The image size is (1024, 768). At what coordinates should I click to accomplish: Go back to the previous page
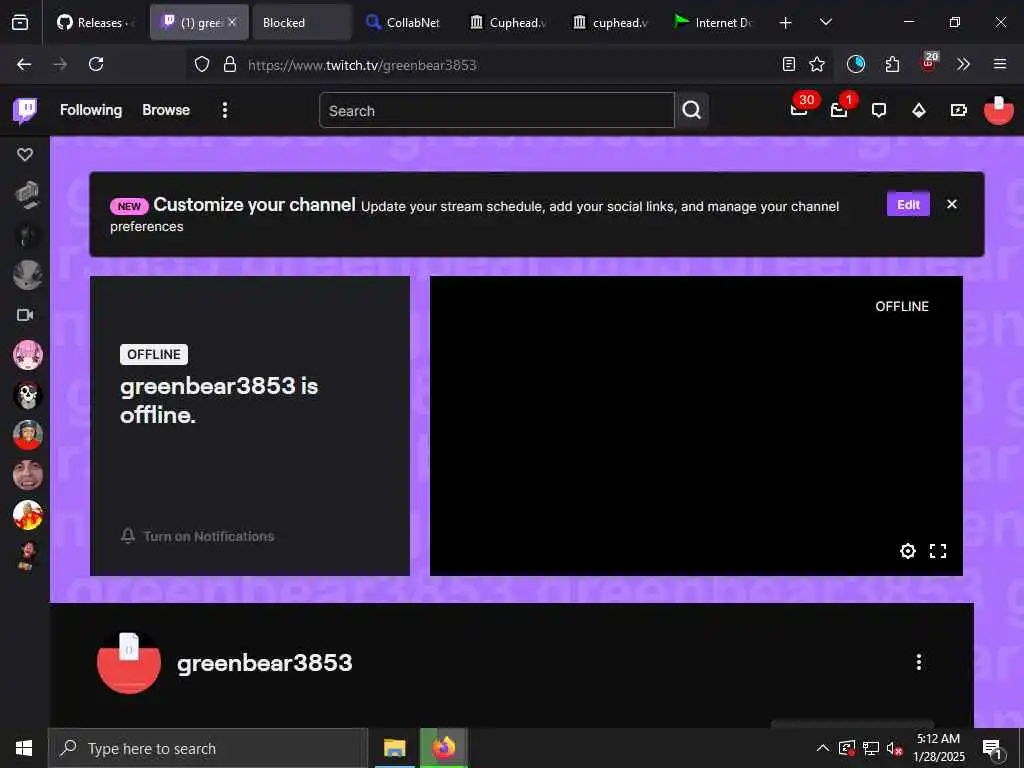[x=24, y=64]
